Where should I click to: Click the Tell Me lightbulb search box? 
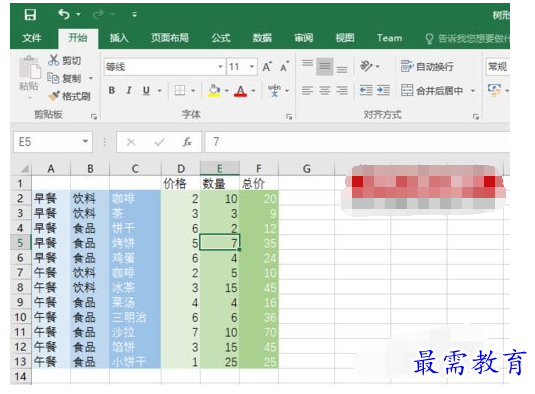tap(467, 38)
